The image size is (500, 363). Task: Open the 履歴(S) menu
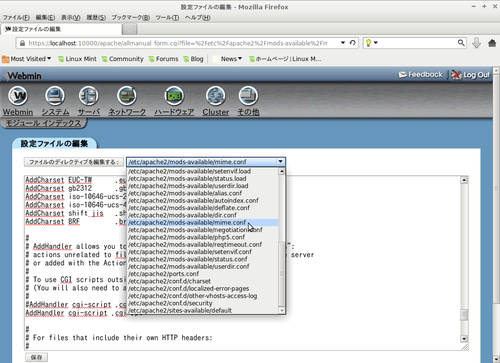(x=96, y=17)
